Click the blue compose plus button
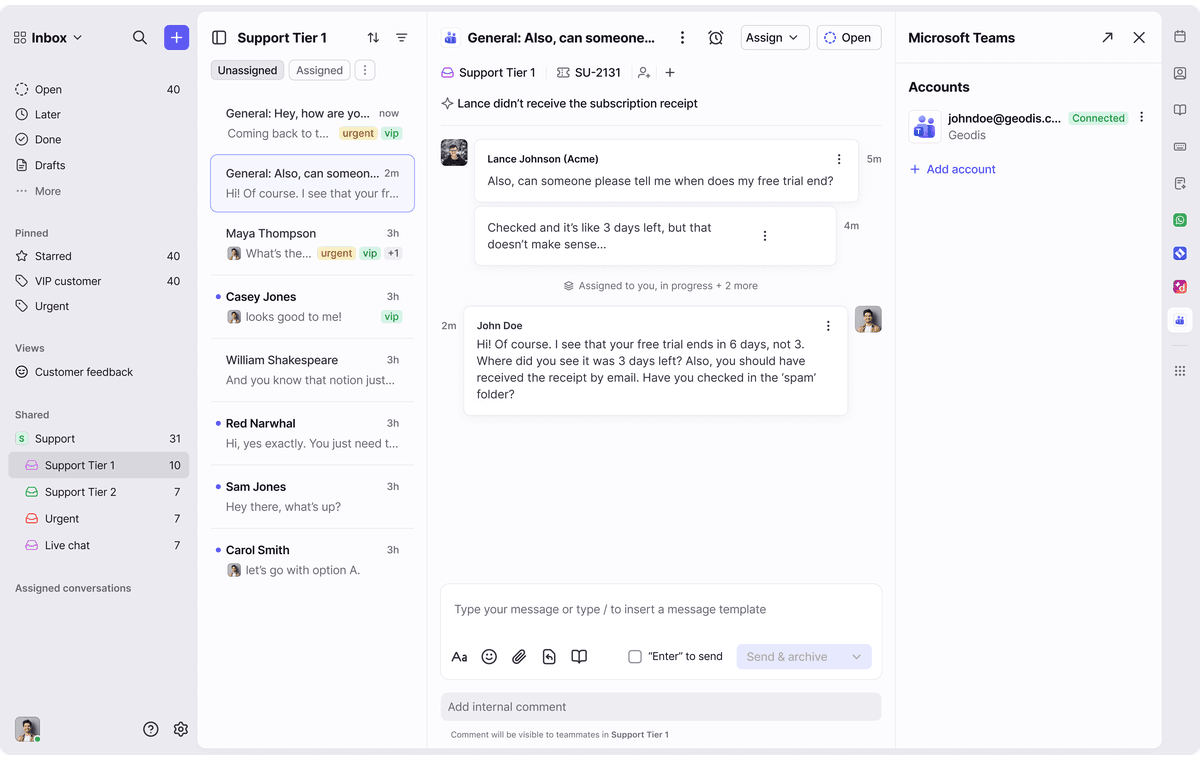 [176, 38]
